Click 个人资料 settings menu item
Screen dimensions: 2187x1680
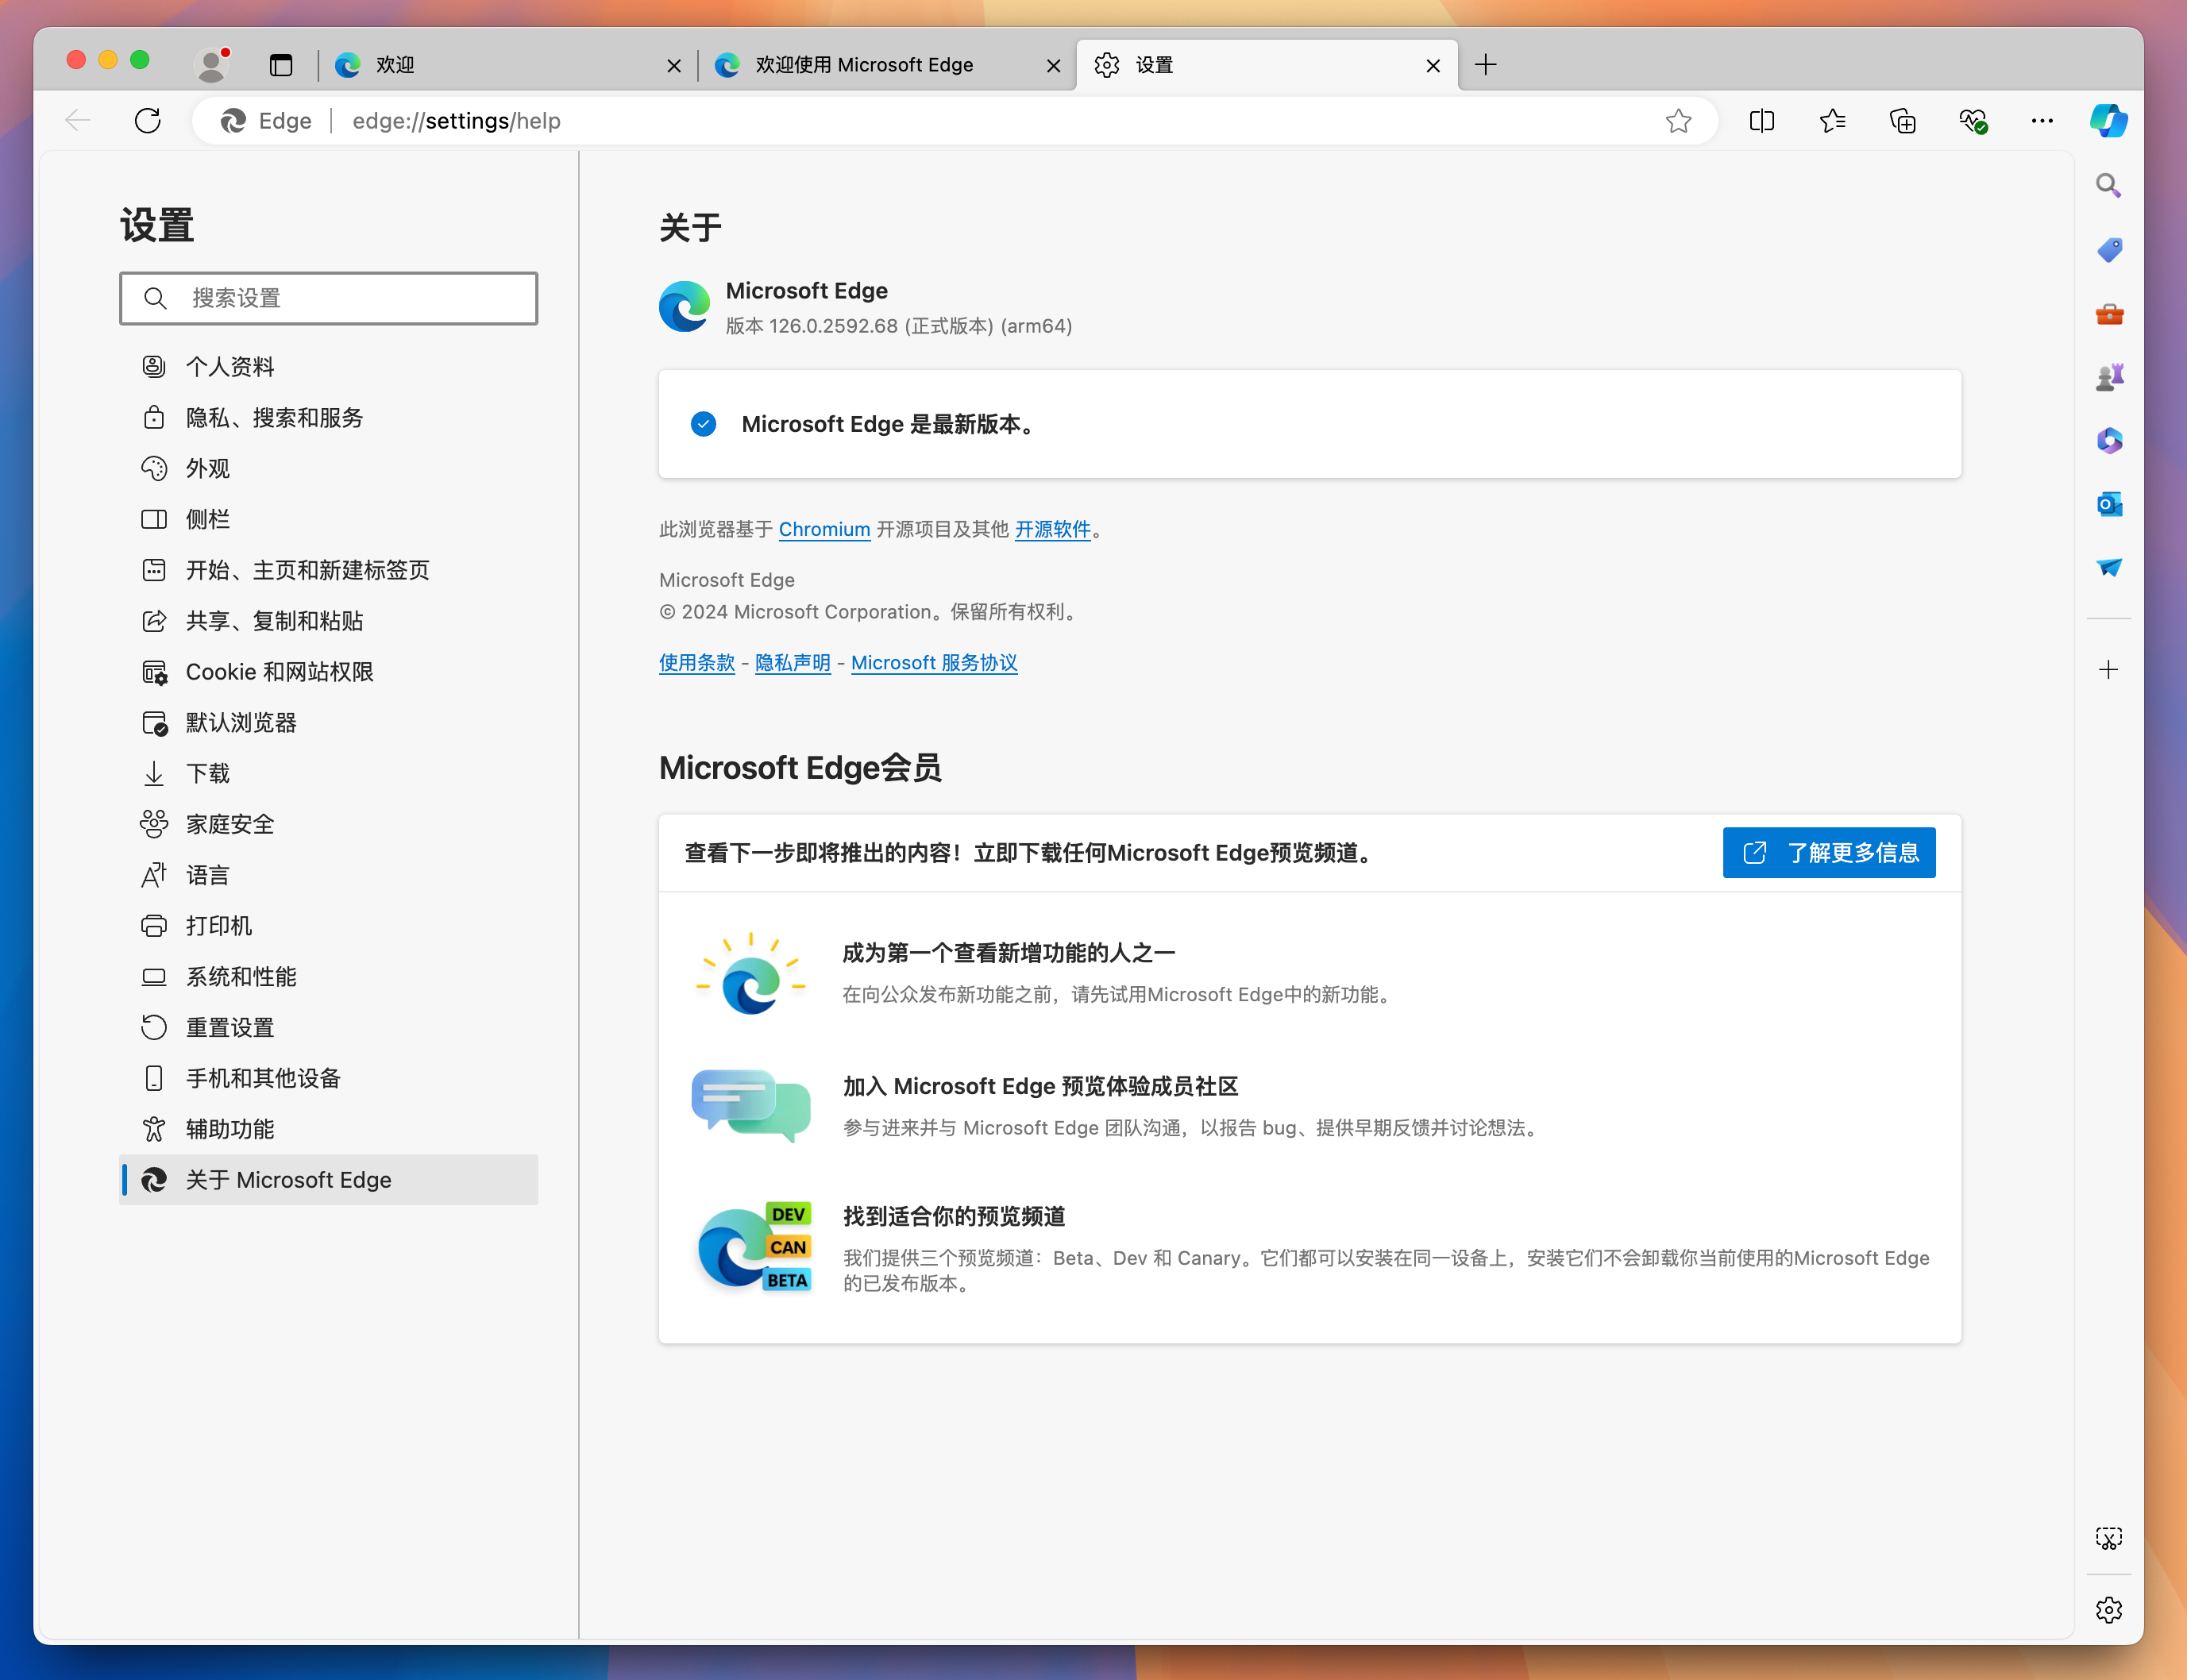tap(231, 367)
